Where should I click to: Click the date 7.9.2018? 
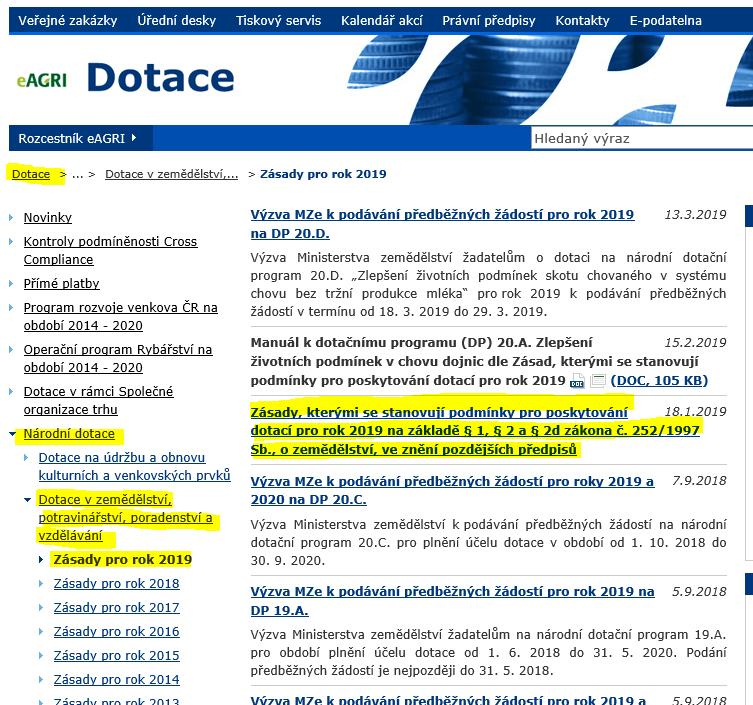[x=699, y=481]
